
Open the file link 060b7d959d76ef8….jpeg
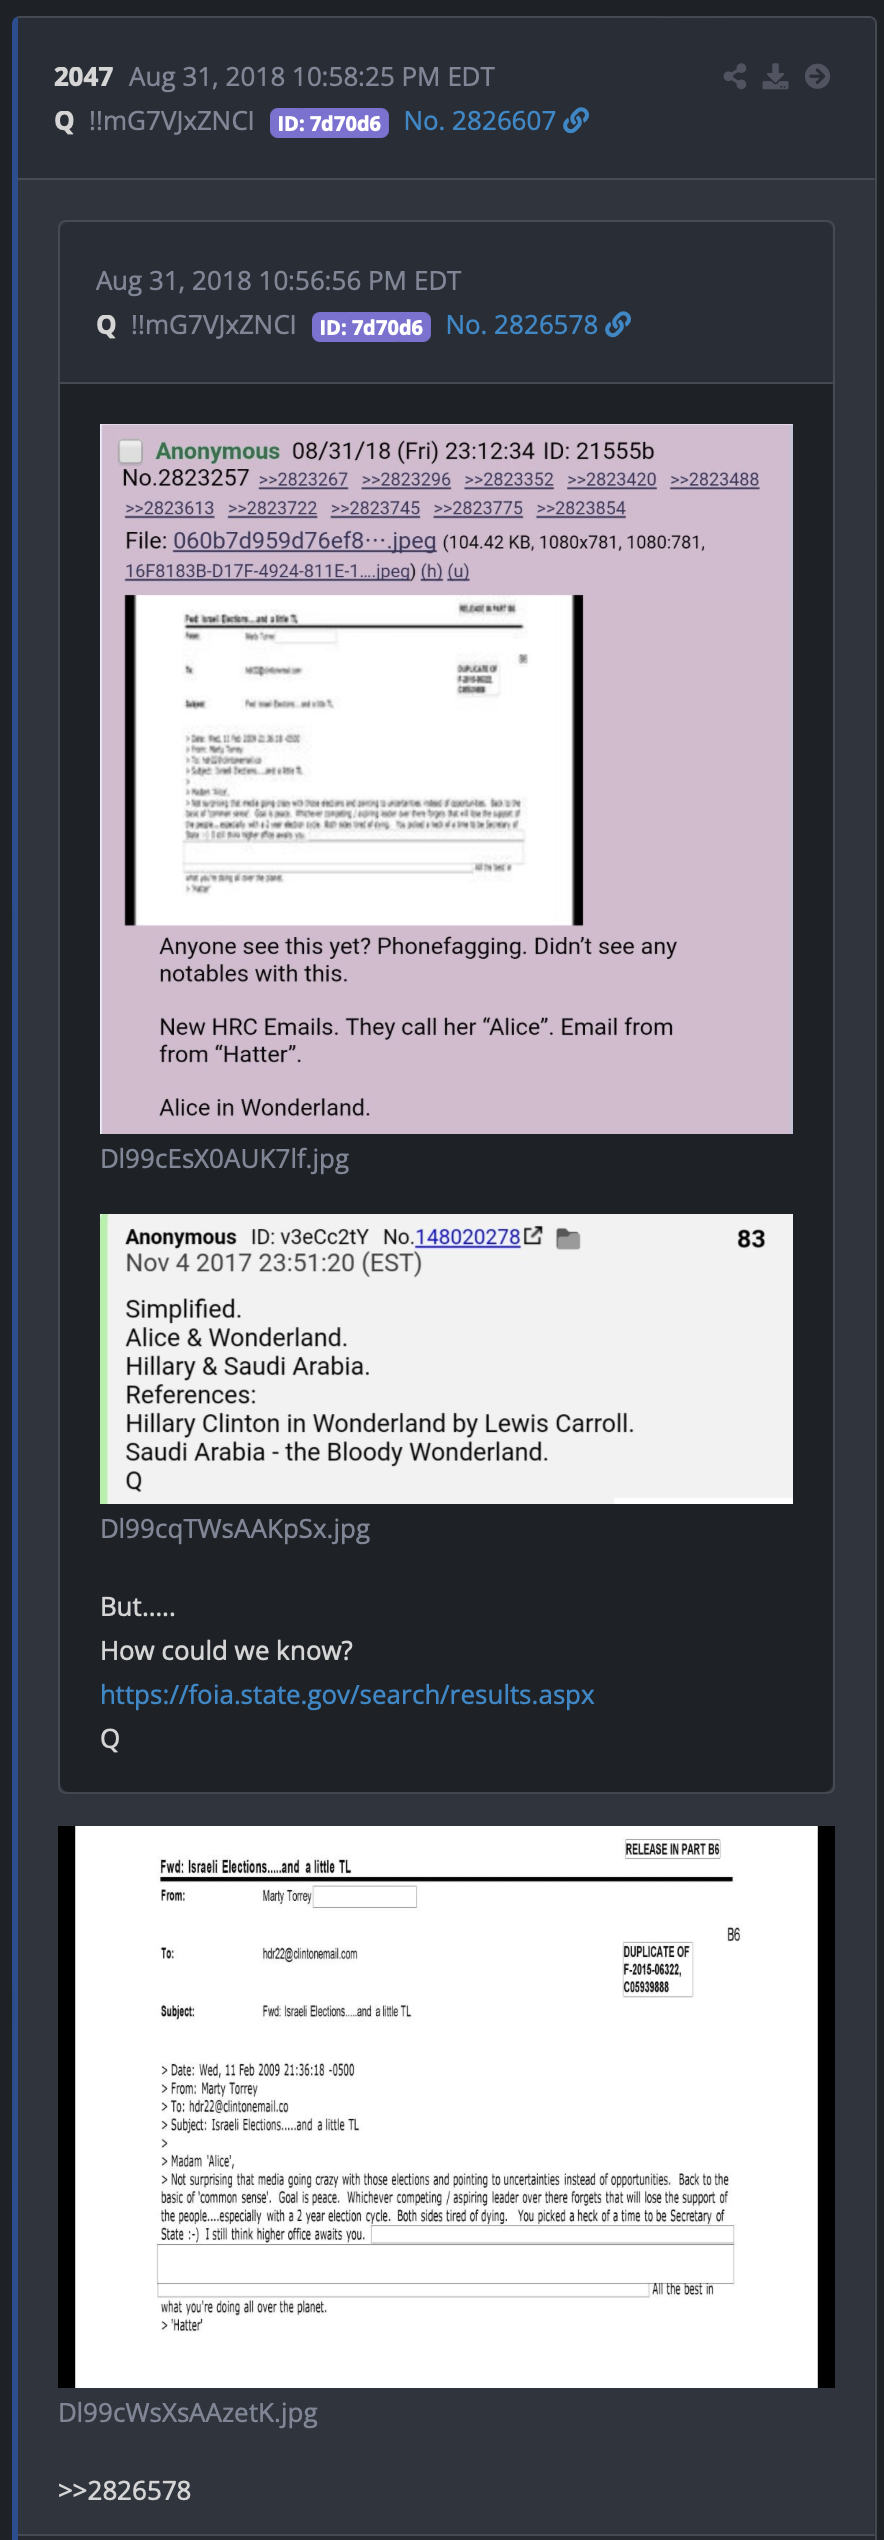point(305,541)
